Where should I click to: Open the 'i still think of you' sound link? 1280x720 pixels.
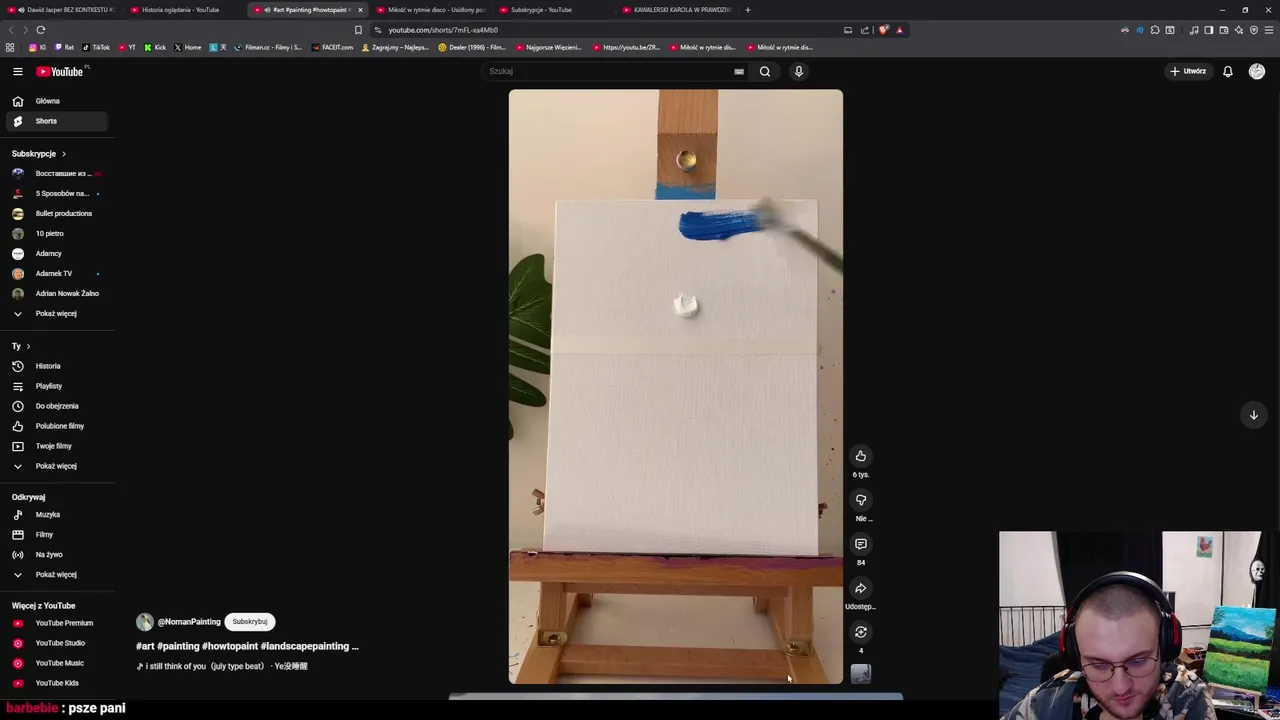(x=222, y=666)
